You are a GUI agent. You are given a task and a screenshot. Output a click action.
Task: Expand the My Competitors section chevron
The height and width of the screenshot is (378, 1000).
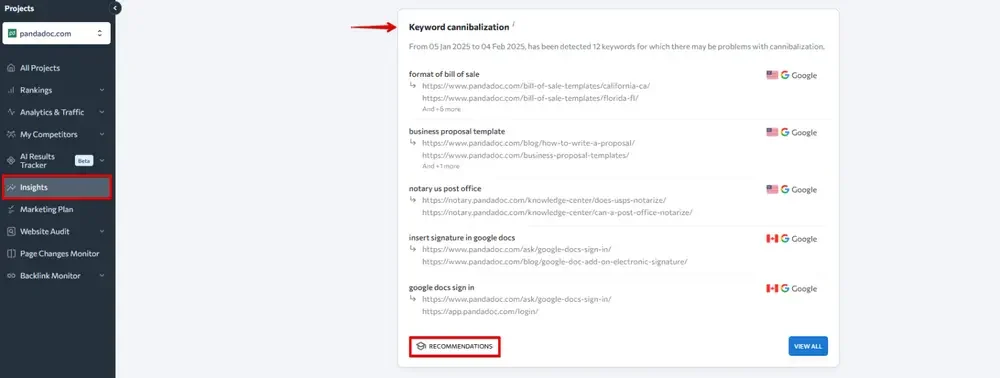tap(102, 134)
